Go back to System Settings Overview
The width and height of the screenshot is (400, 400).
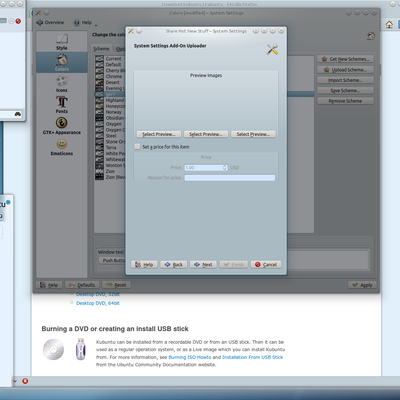click(x=50, y=22)
